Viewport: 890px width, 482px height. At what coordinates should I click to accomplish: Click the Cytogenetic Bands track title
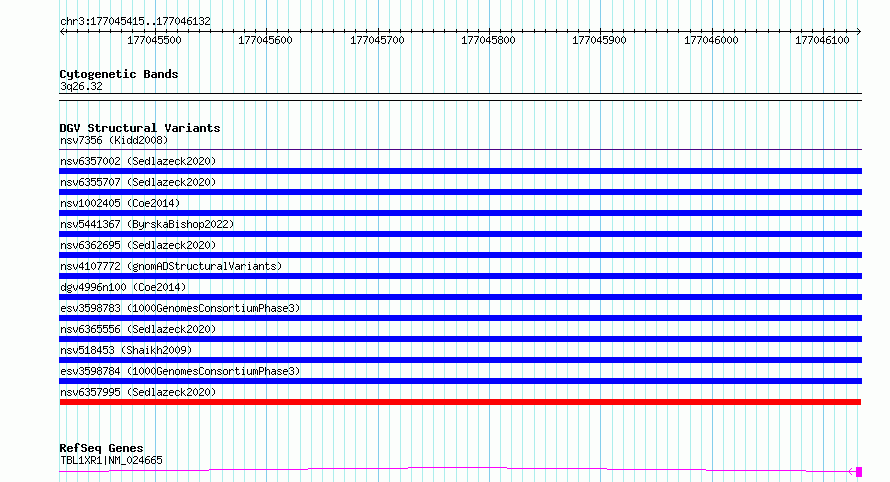coord(119,74)
